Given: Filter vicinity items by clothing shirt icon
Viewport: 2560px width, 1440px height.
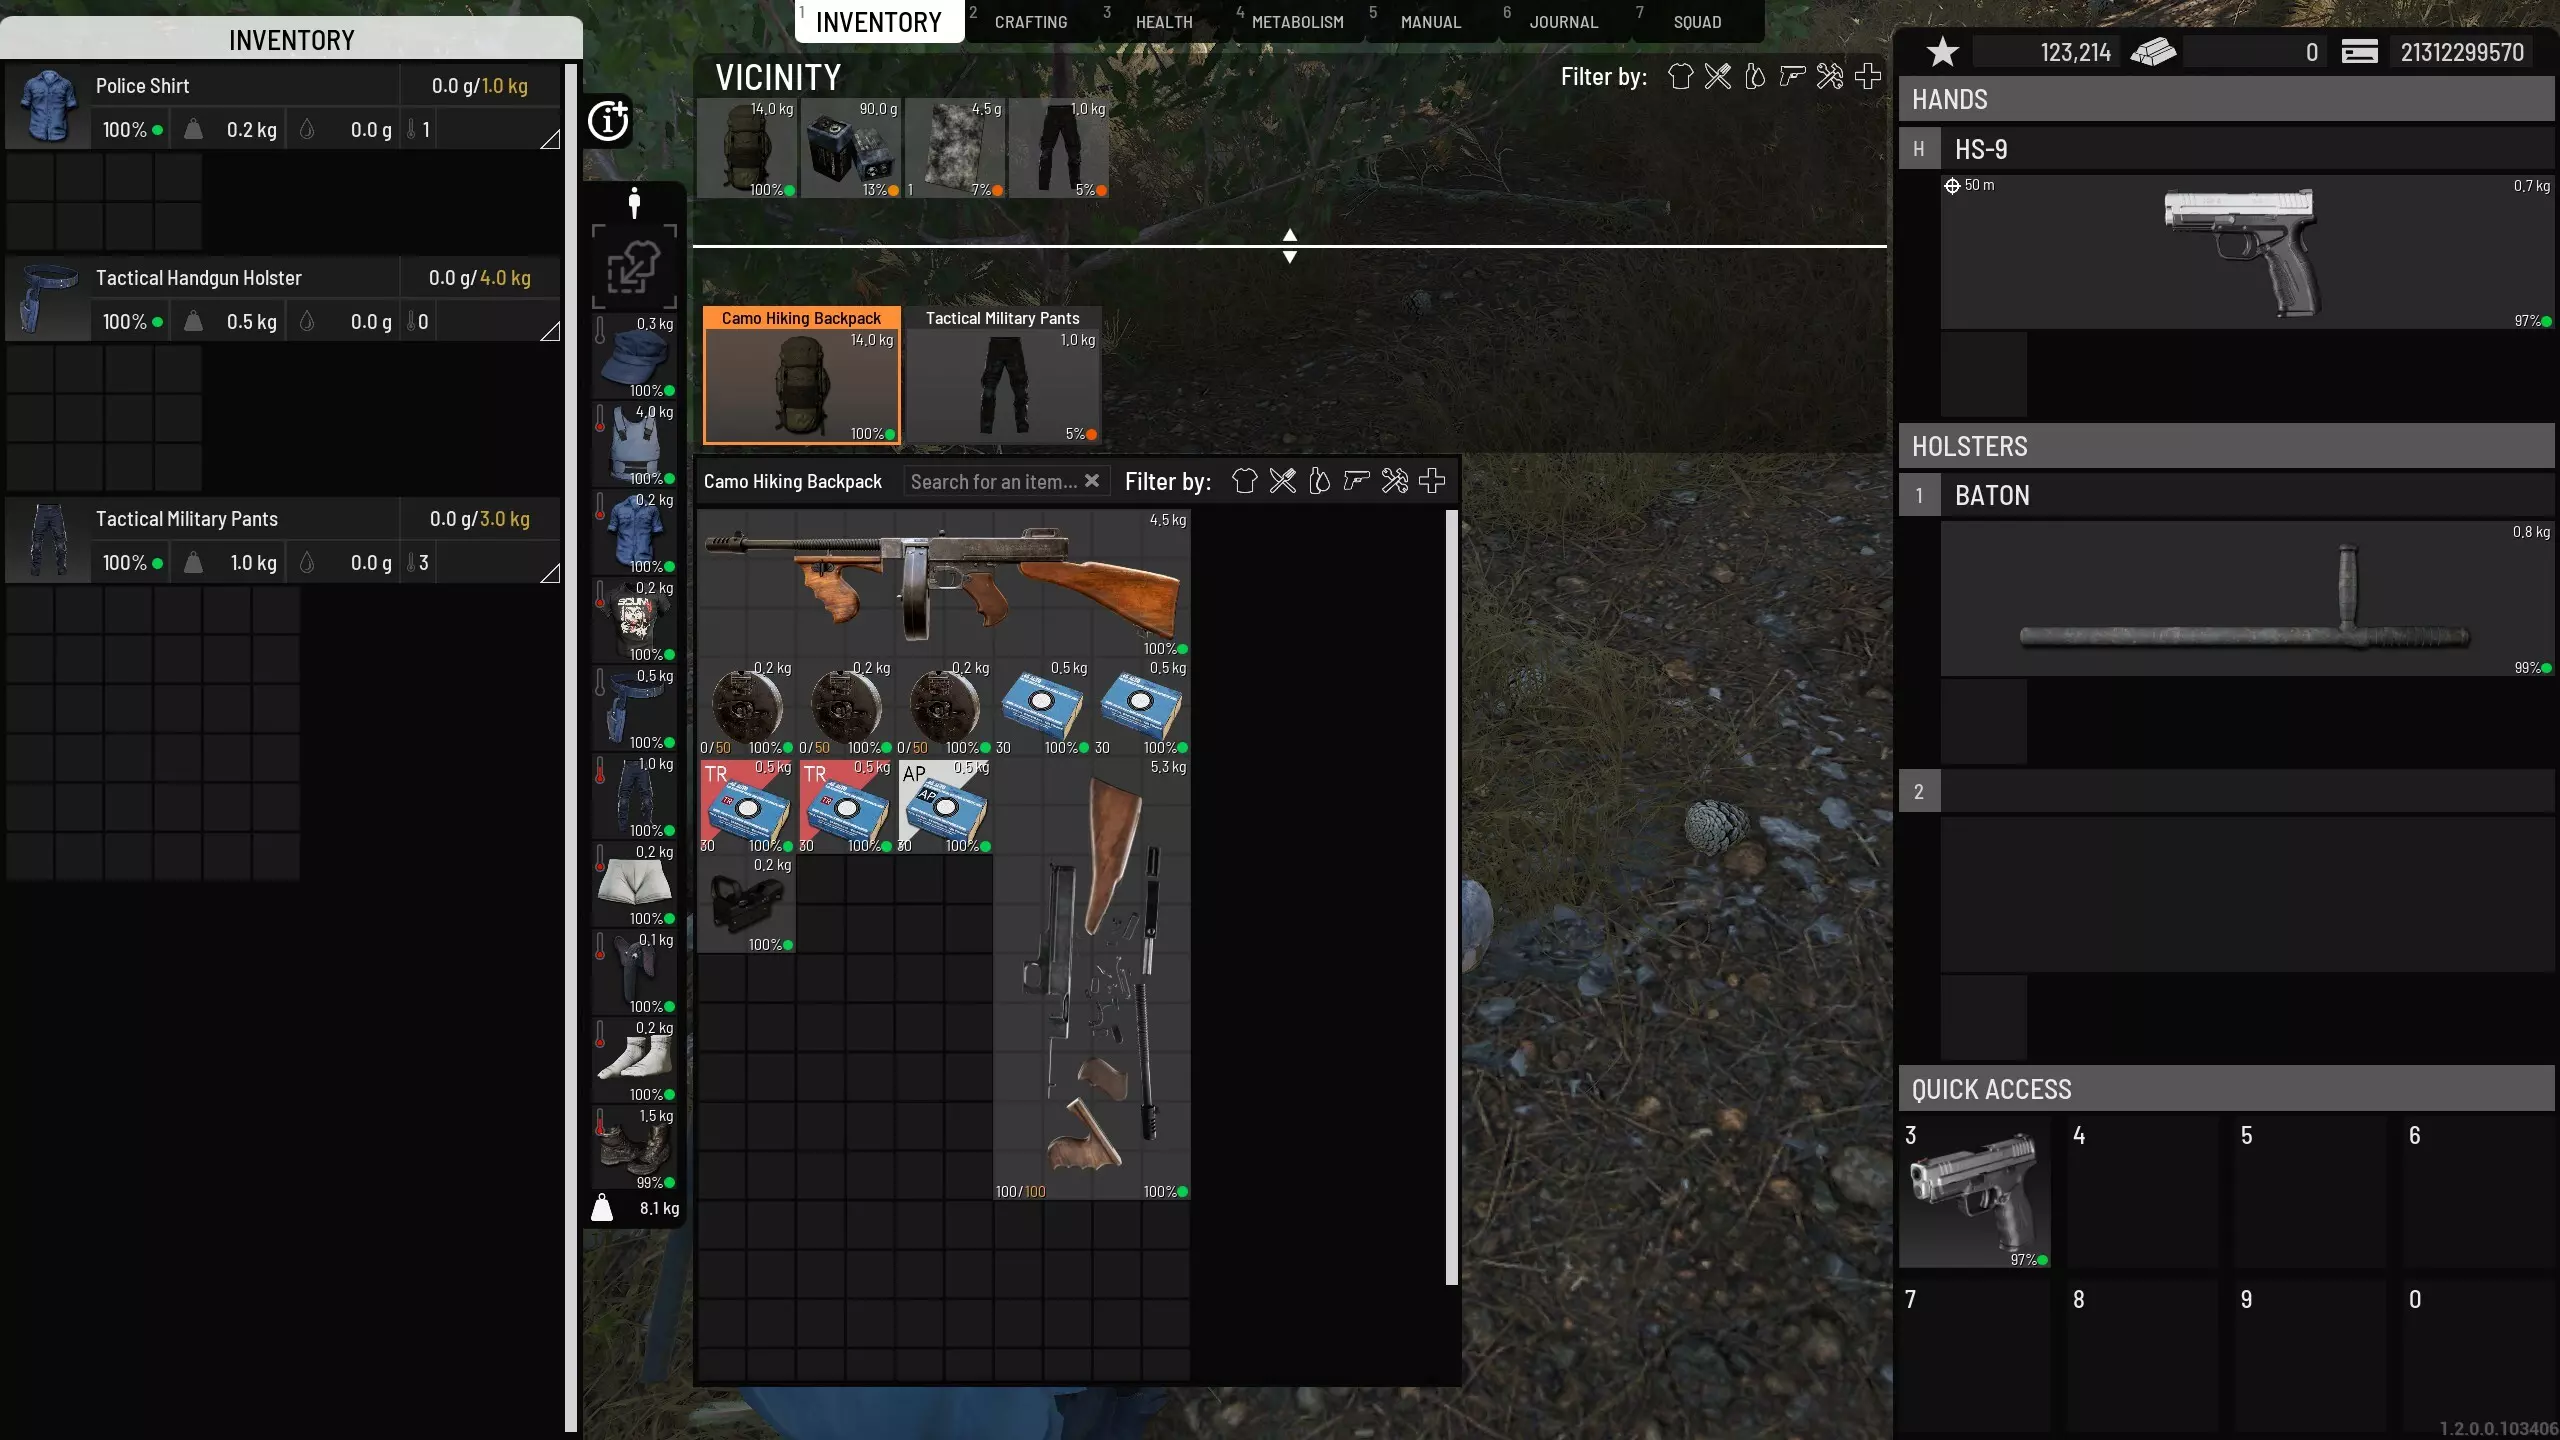Looking at the screenshot, I should [1680, 77].
